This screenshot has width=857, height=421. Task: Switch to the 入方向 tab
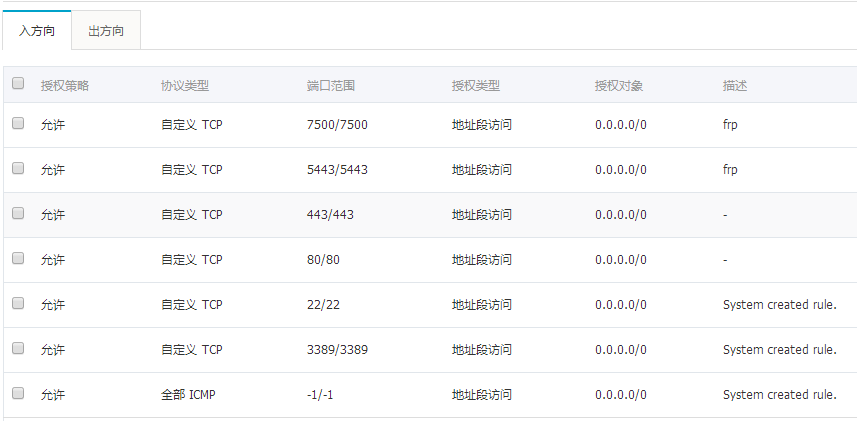pos(37,31)
